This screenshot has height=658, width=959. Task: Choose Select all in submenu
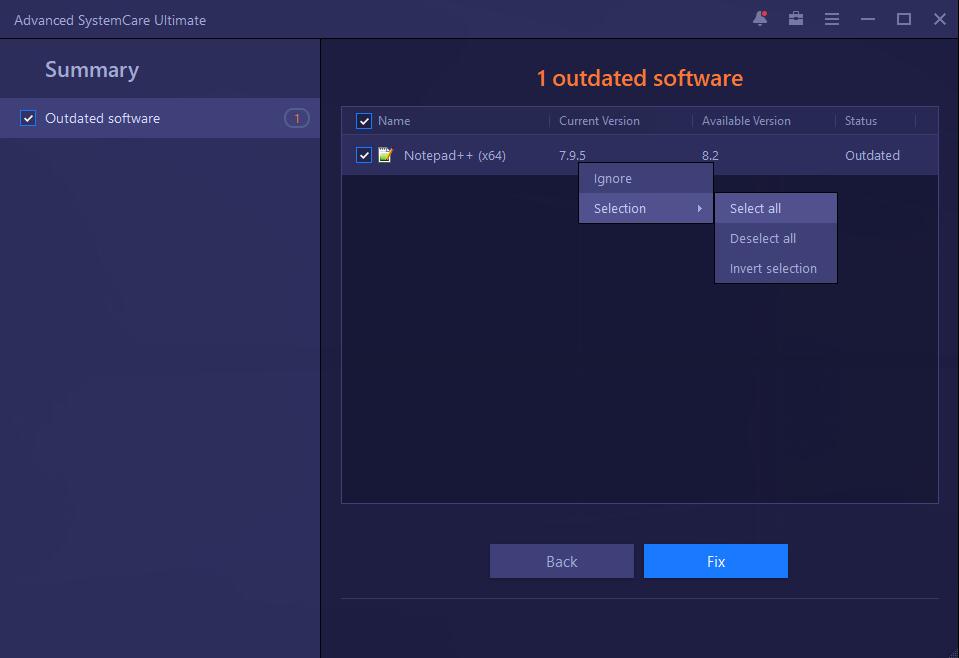776,209
